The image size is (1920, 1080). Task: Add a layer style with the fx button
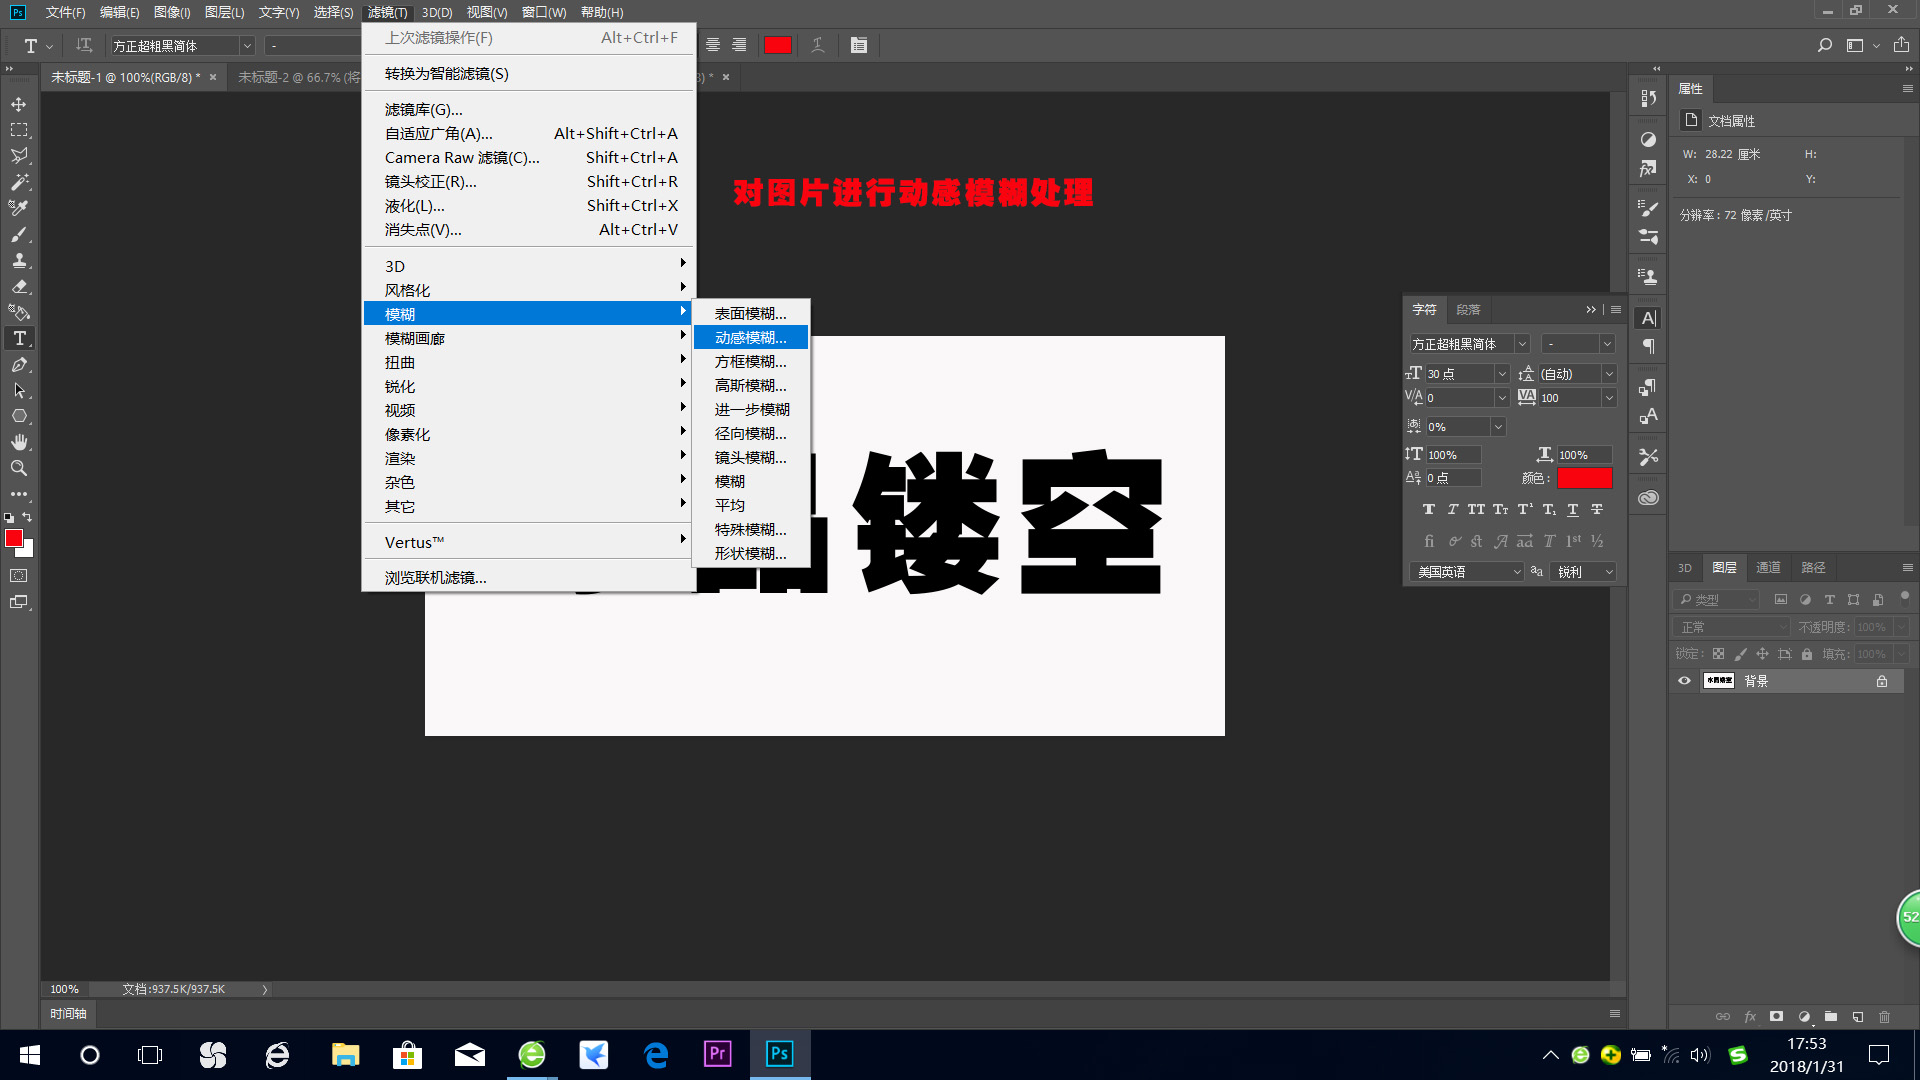pyautogui.click(x=1750, y=1016)
